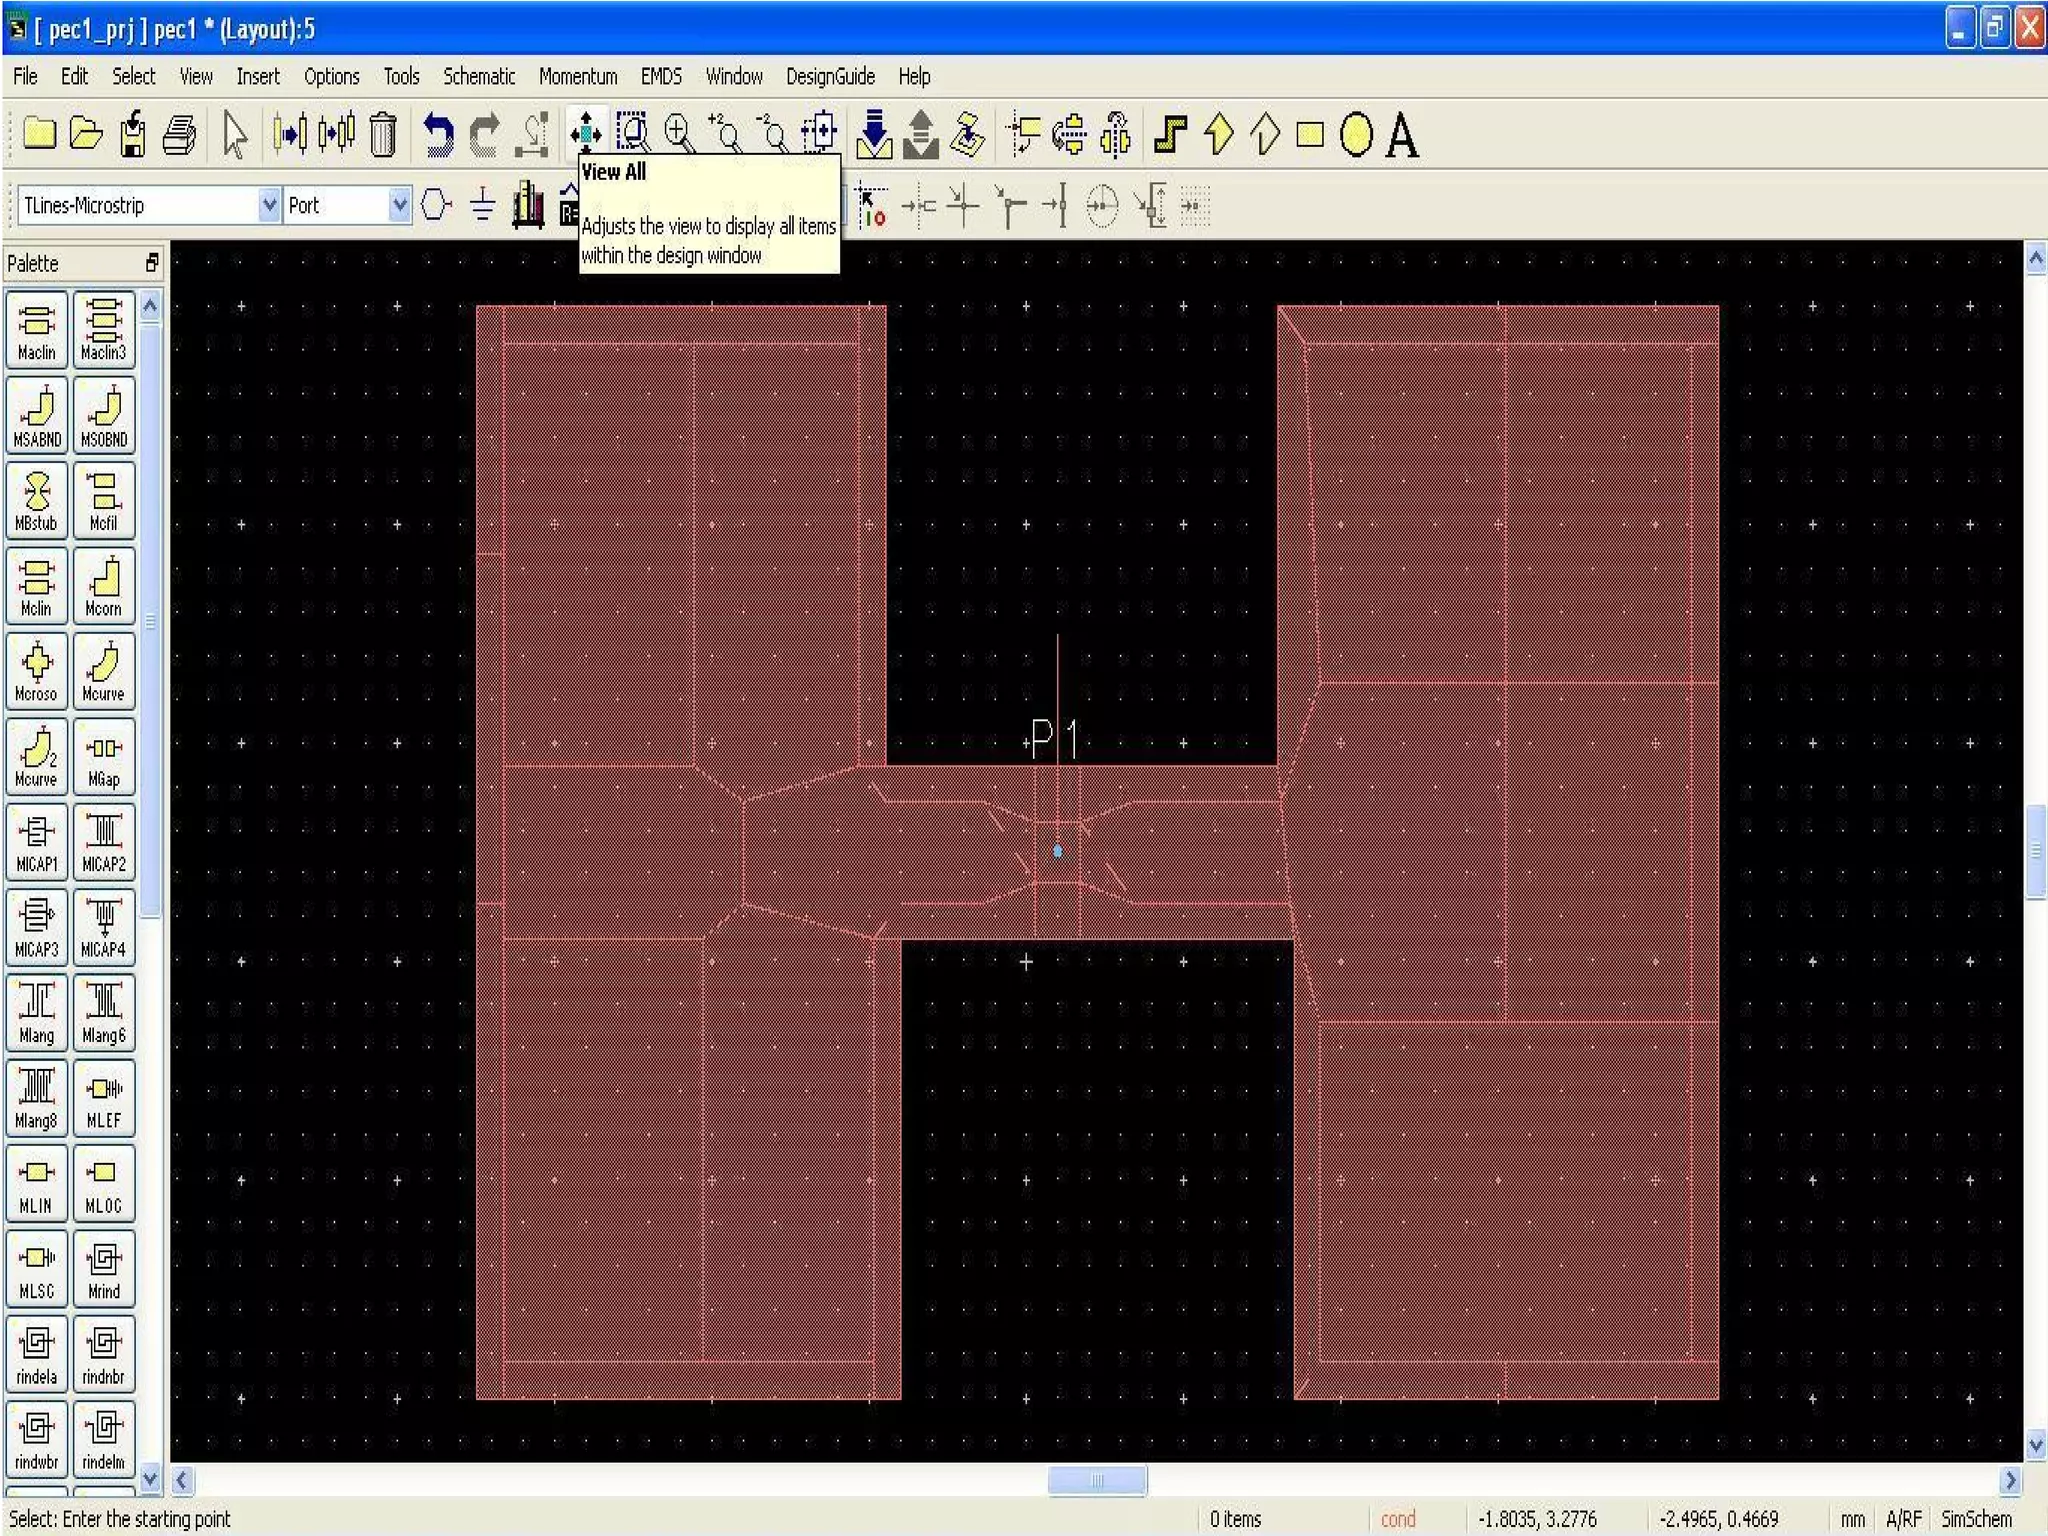Image resolution: width=2048 pixels, height=1536 pixels.
Task: Choose the MGap component in palette
Action: 103,757
